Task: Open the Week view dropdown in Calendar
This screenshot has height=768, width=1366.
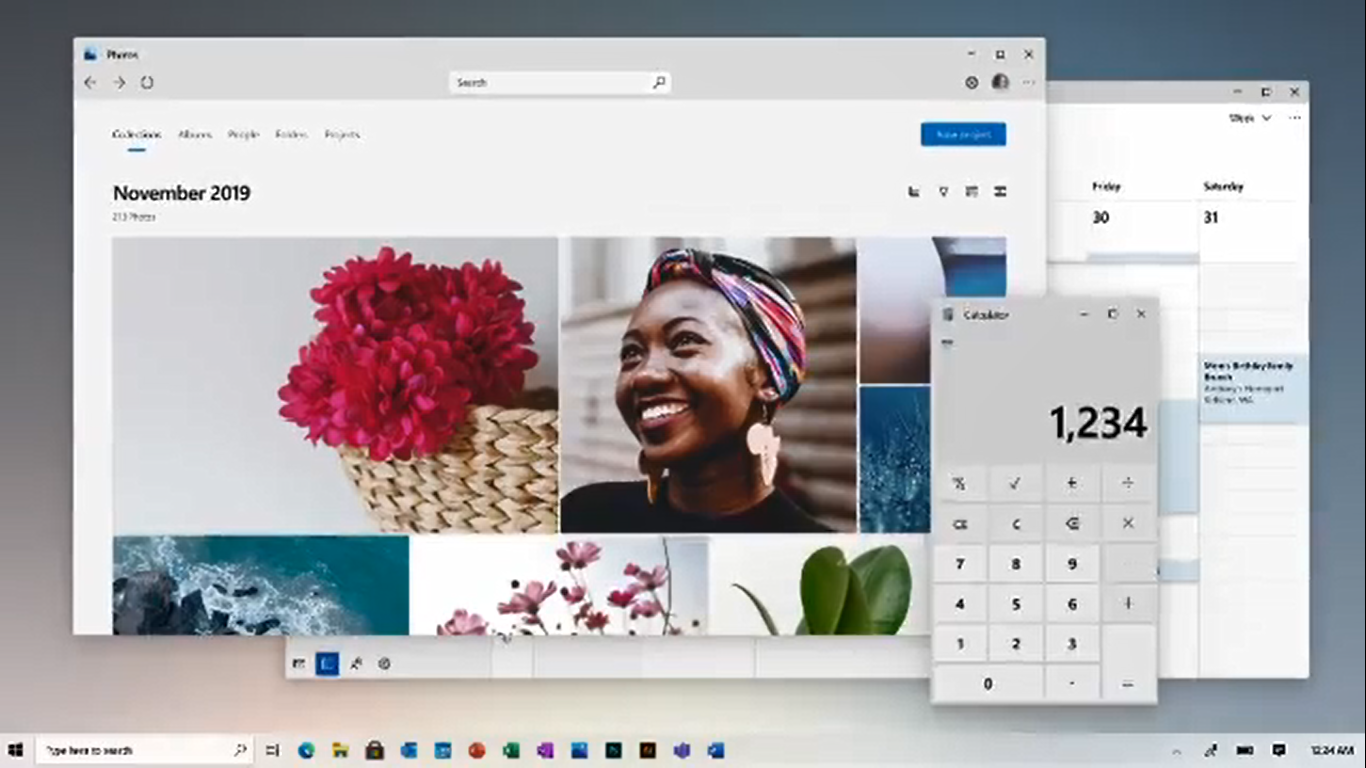Action: [x=1252, y=117]
